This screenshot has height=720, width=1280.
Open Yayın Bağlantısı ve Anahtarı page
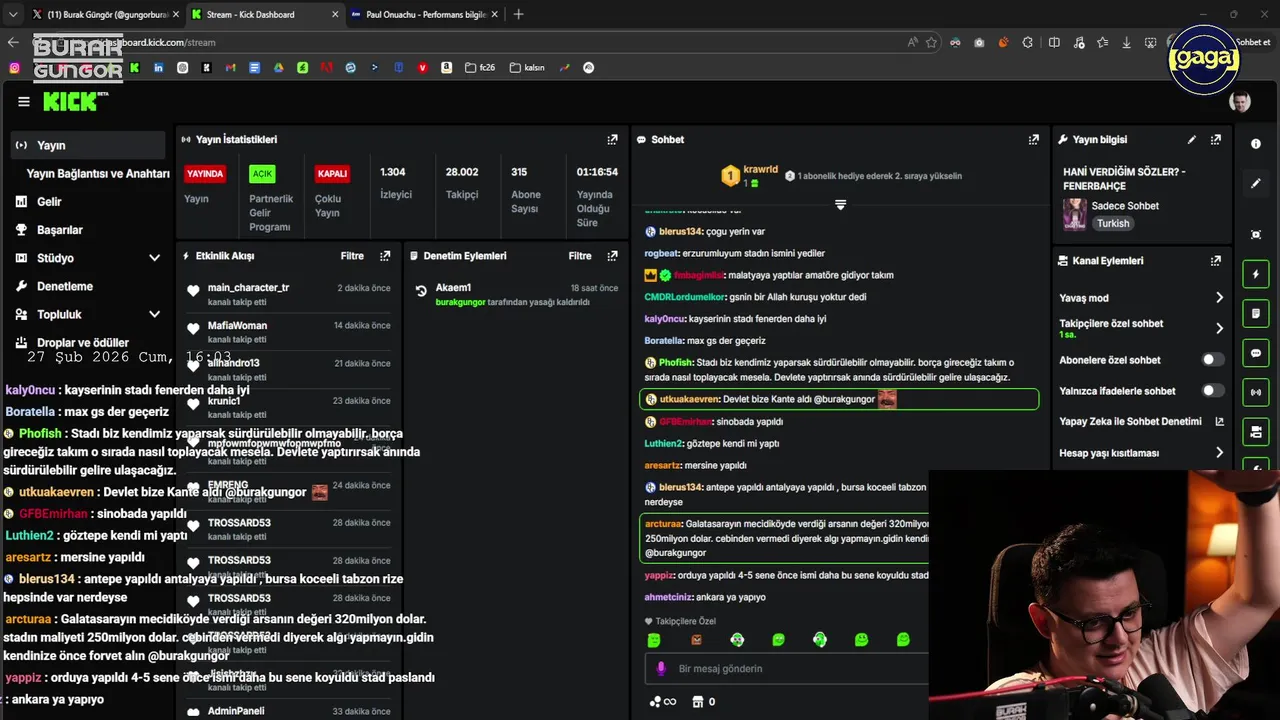[98, 173]
